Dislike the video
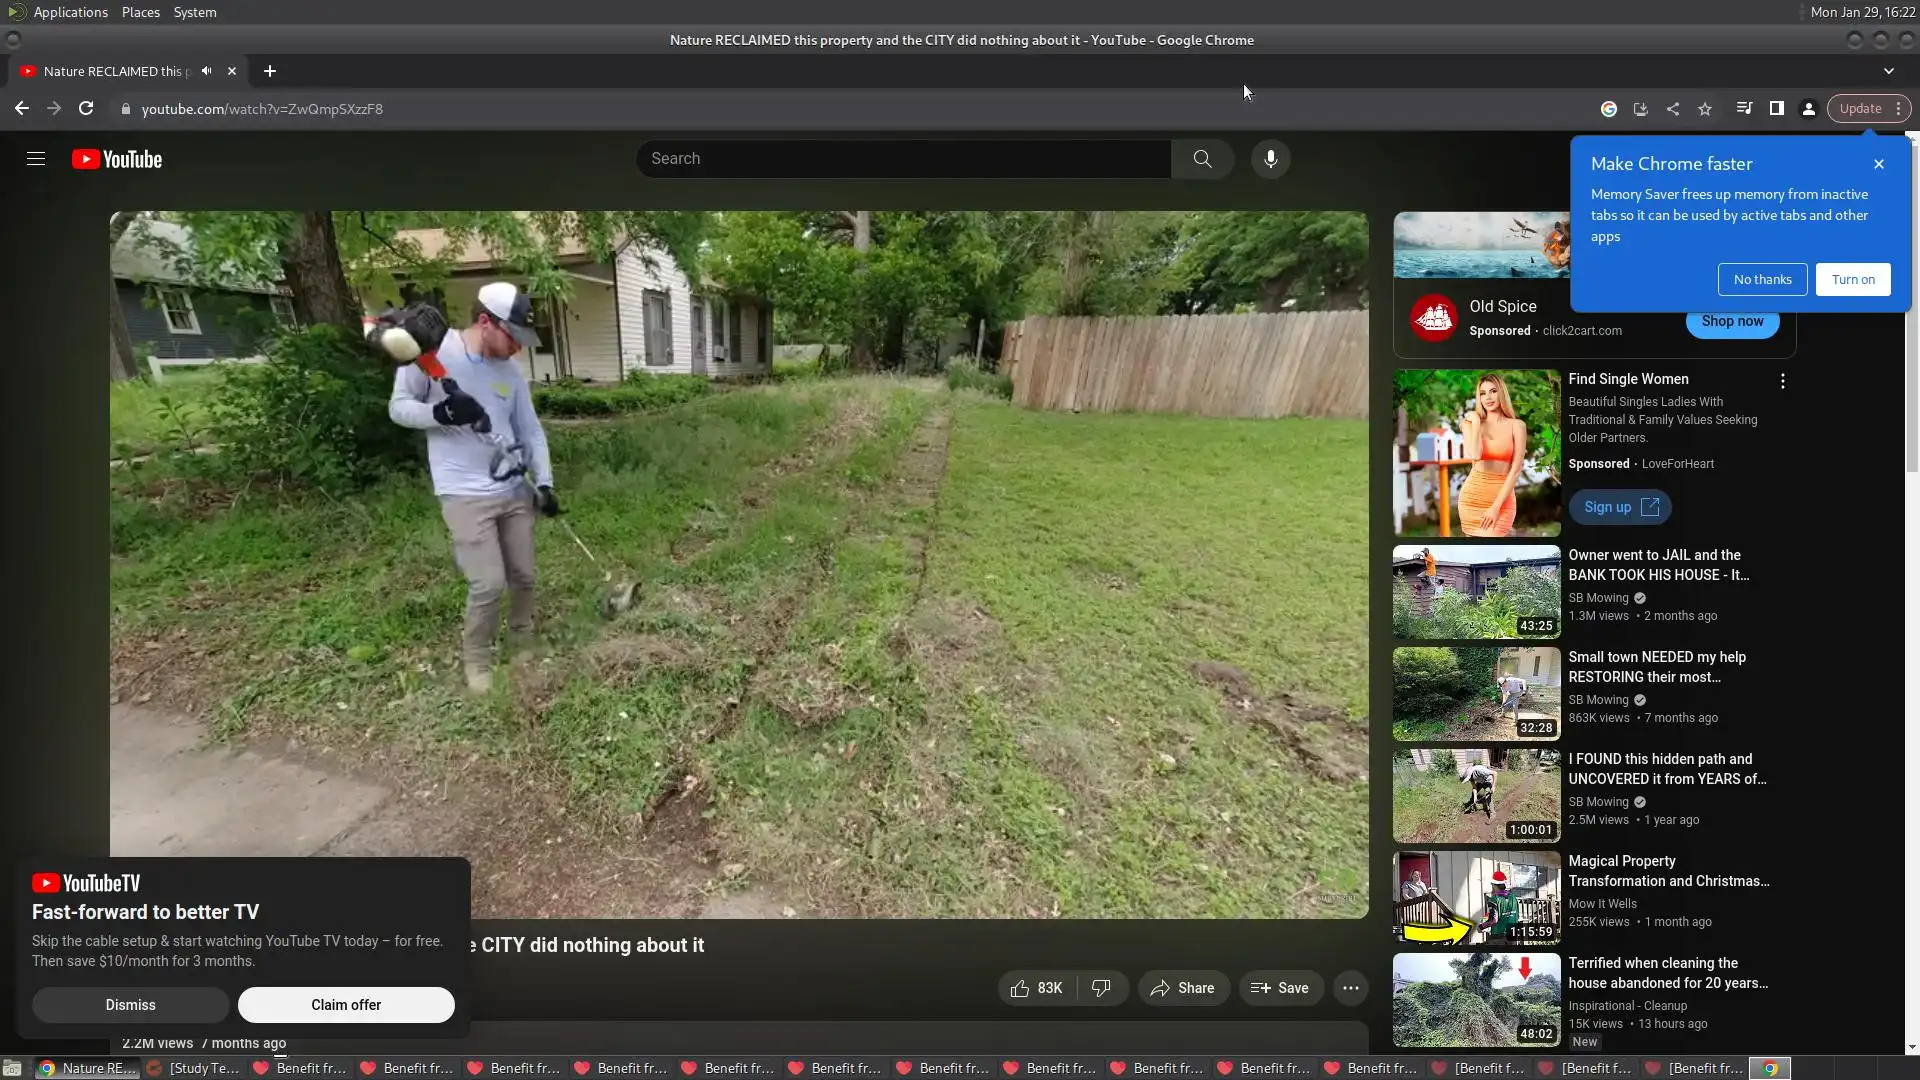The image size is (1920, 1080). click(1101, 988)
